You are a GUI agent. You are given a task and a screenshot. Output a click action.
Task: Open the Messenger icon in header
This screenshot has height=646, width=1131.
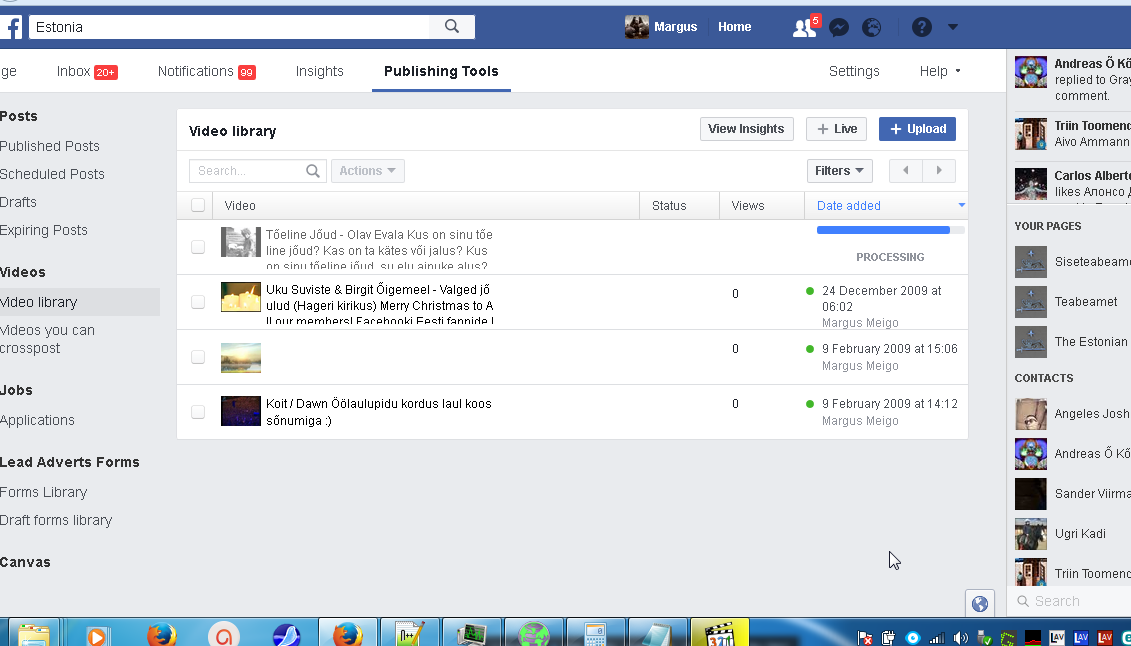[839, 27]
